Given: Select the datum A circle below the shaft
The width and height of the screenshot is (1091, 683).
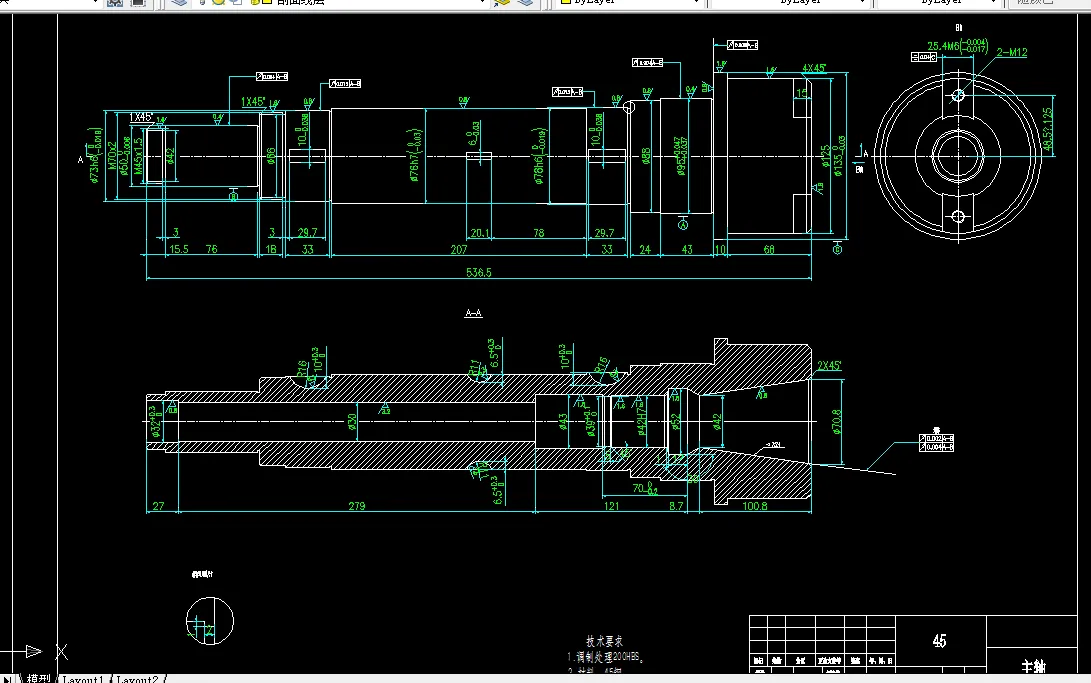Looking at the screenshot, I should [683, 225].
